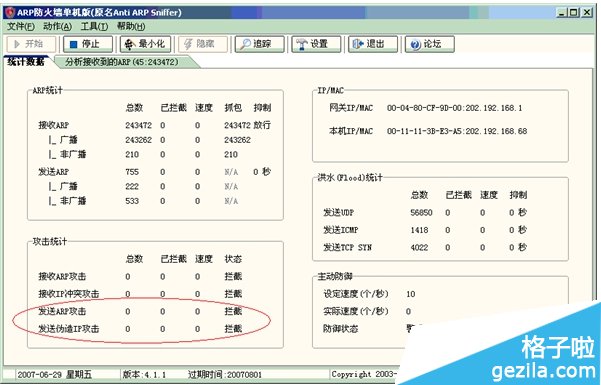Image resolution: width=601 pixels, height=385 pixels.
Task: Switch to the 分析接收到的ARP tab
Action: [x=122, y=62]
